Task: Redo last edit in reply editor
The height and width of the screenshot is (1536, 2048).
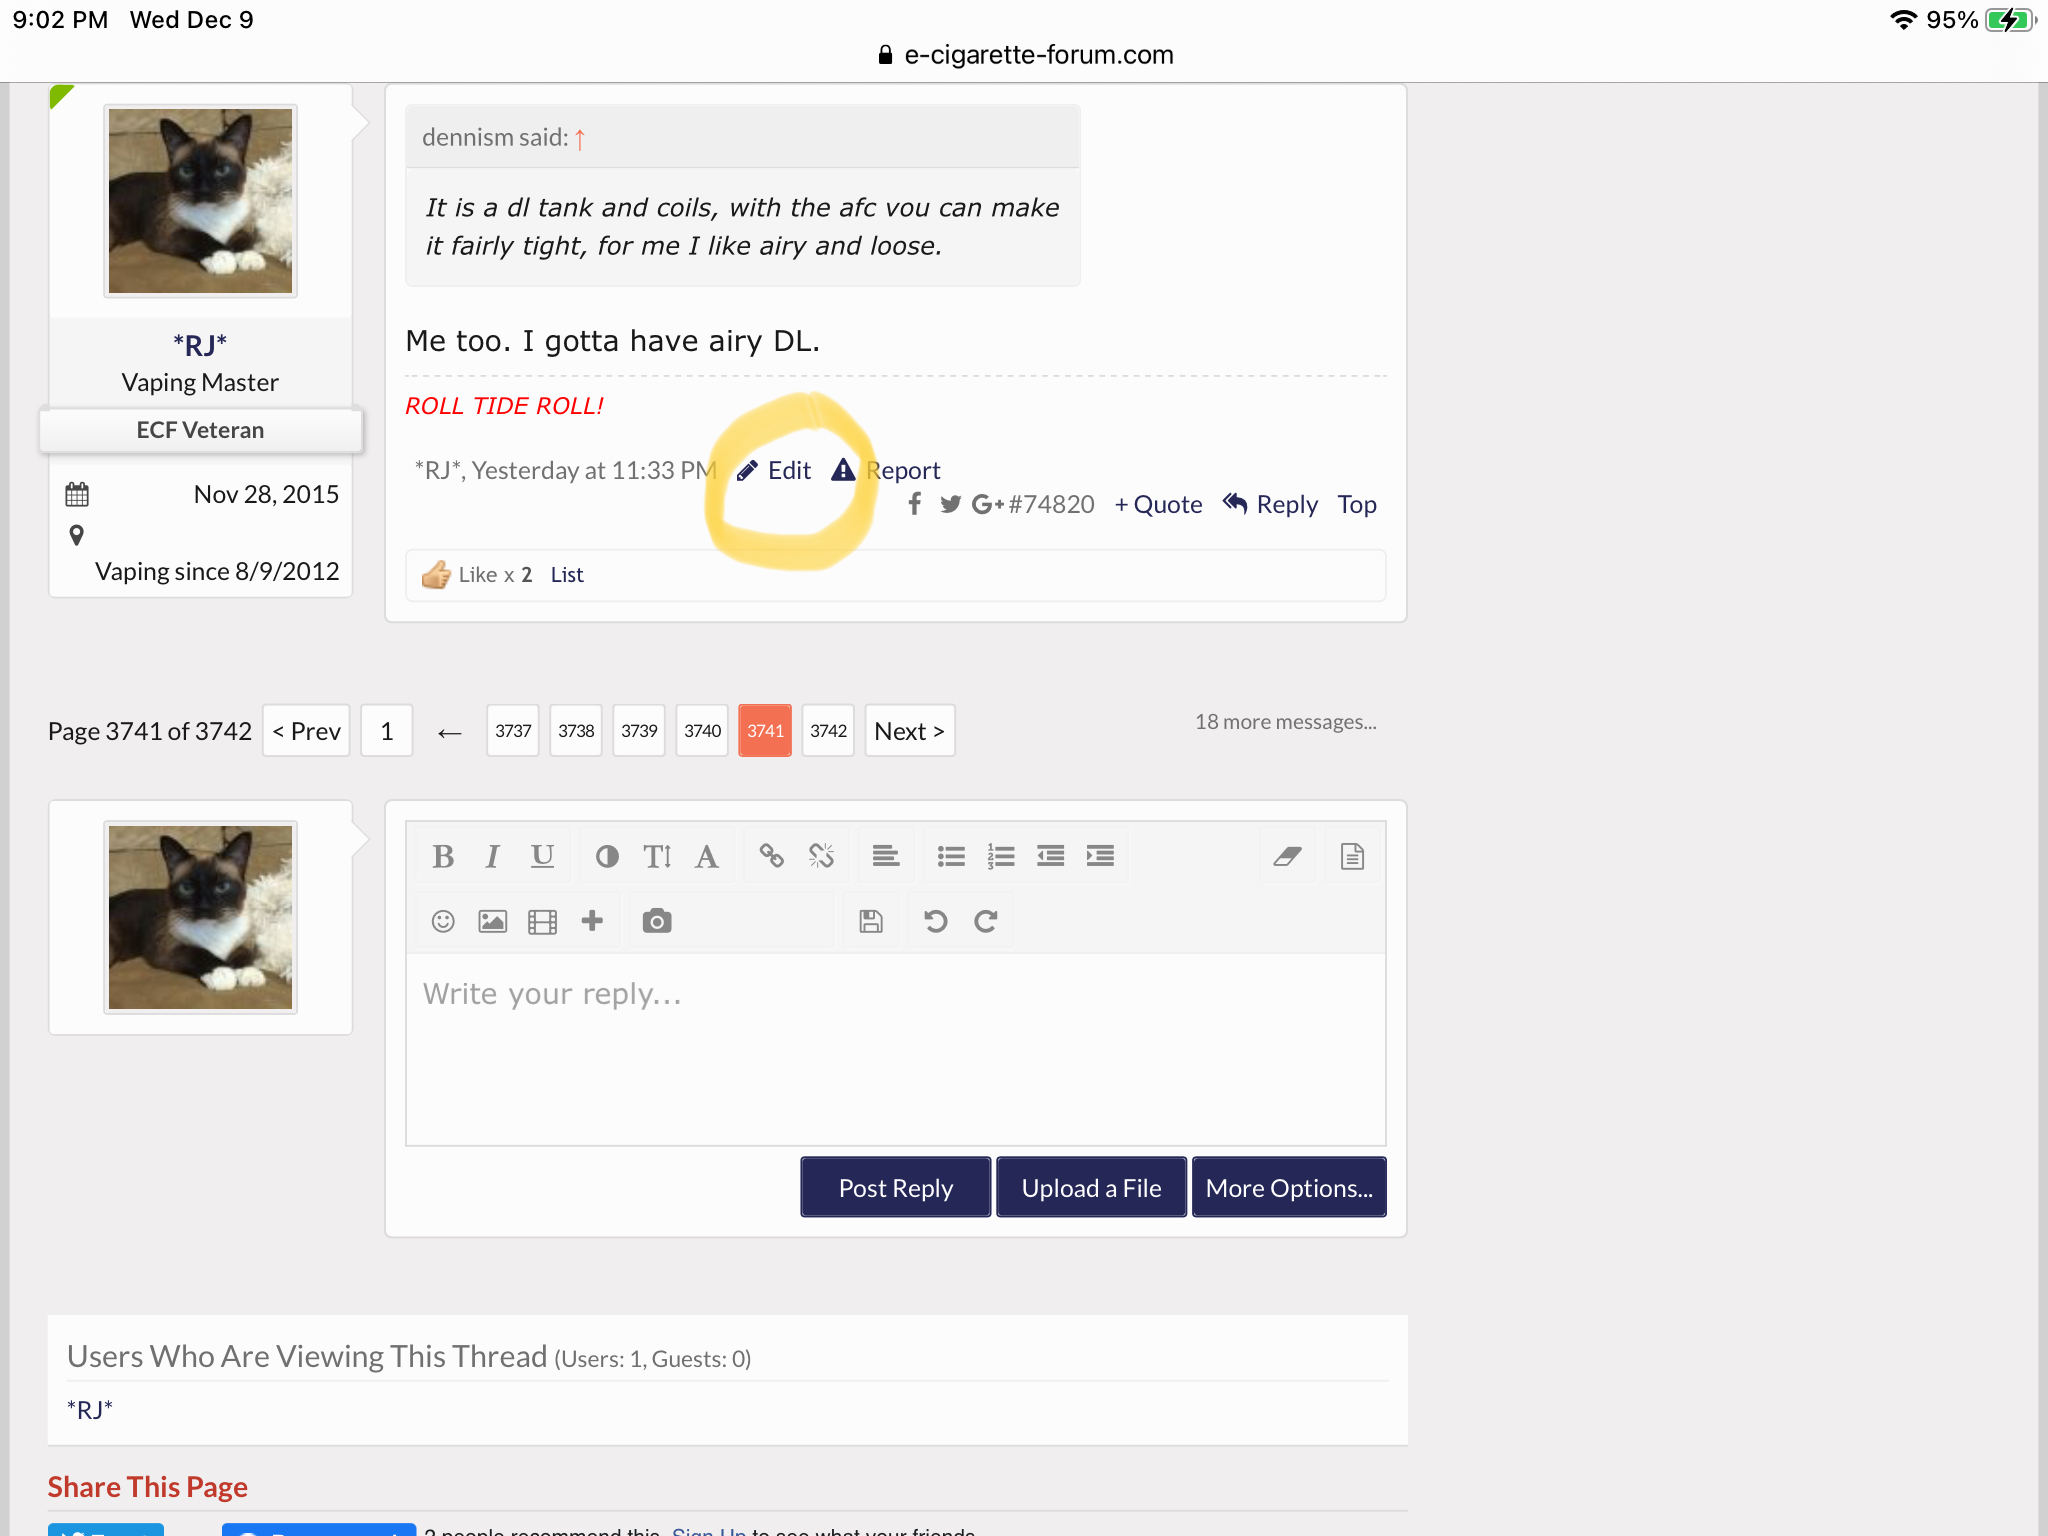Action: tap(986, 921)
